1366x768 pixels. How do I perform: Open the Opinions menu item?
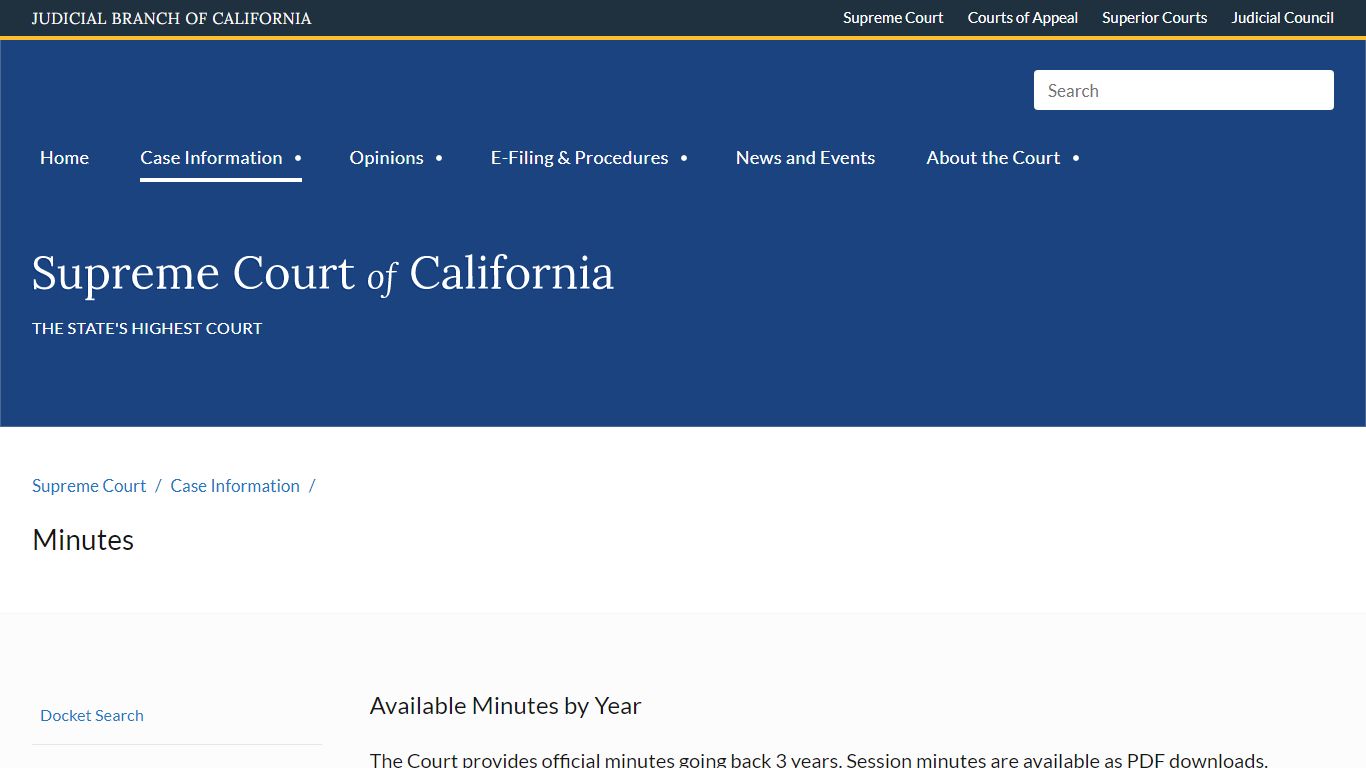(x=386, y=158)
